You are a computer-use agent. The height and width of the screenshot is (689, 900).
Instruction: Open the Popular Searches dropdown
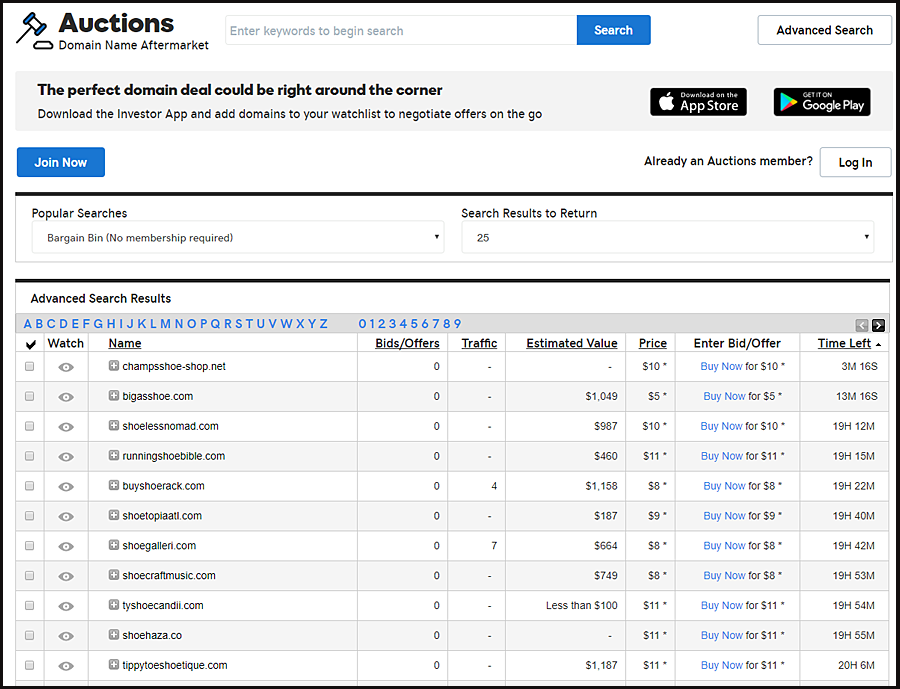[x=238, y=237]
